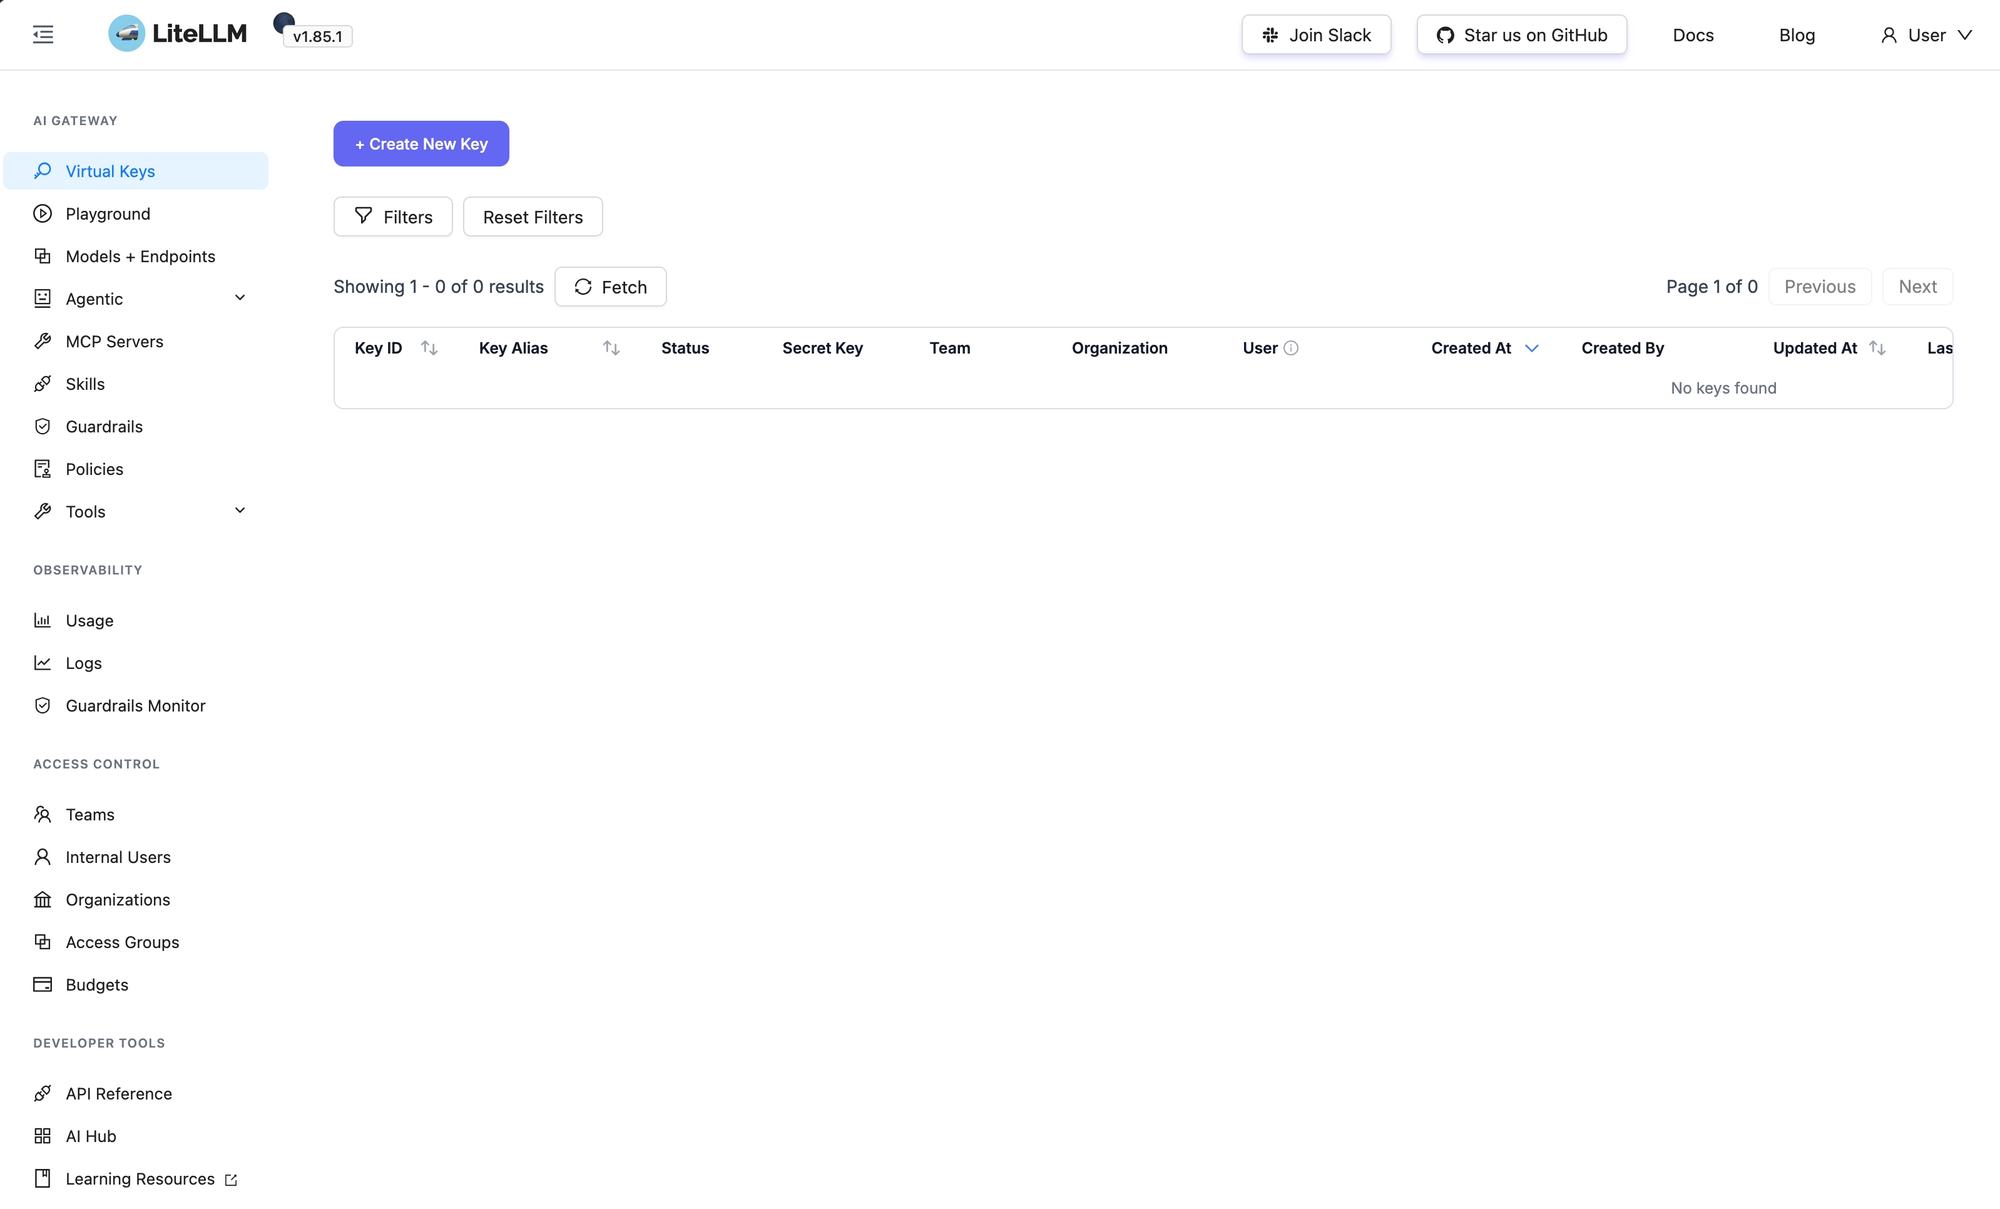
Task: Click the Models + Endpoints icon
Action: [42, 256]
